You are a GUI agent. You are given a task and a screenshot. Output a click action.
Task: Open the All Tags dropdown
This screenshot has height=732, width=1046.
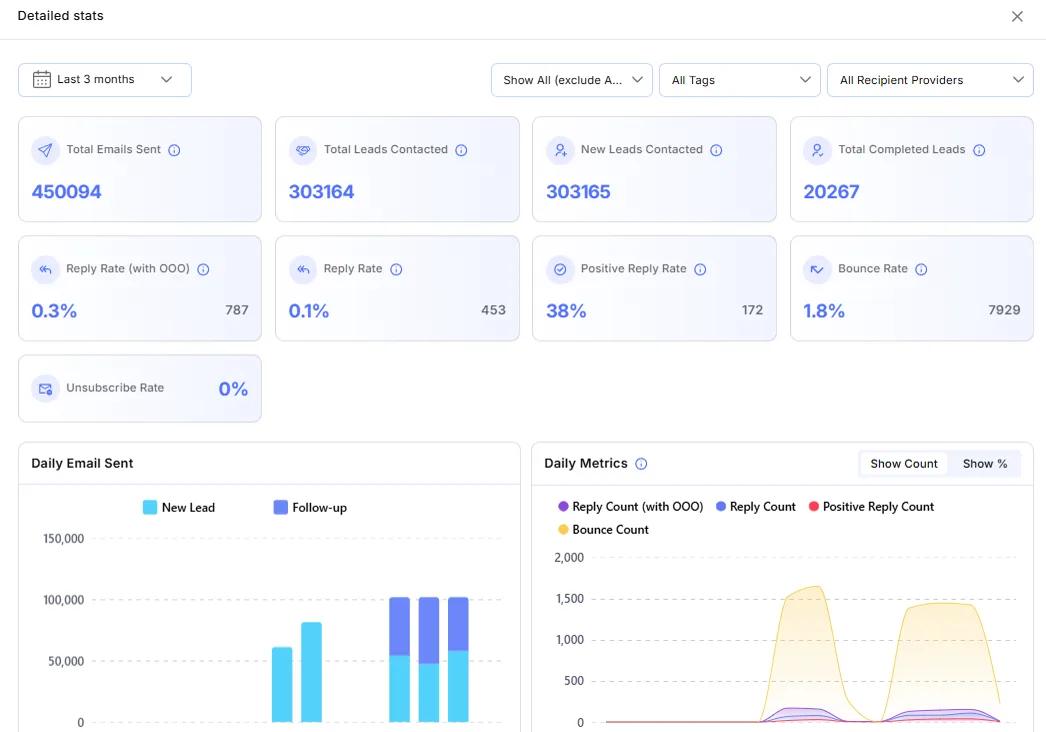(x=740, y=80)
